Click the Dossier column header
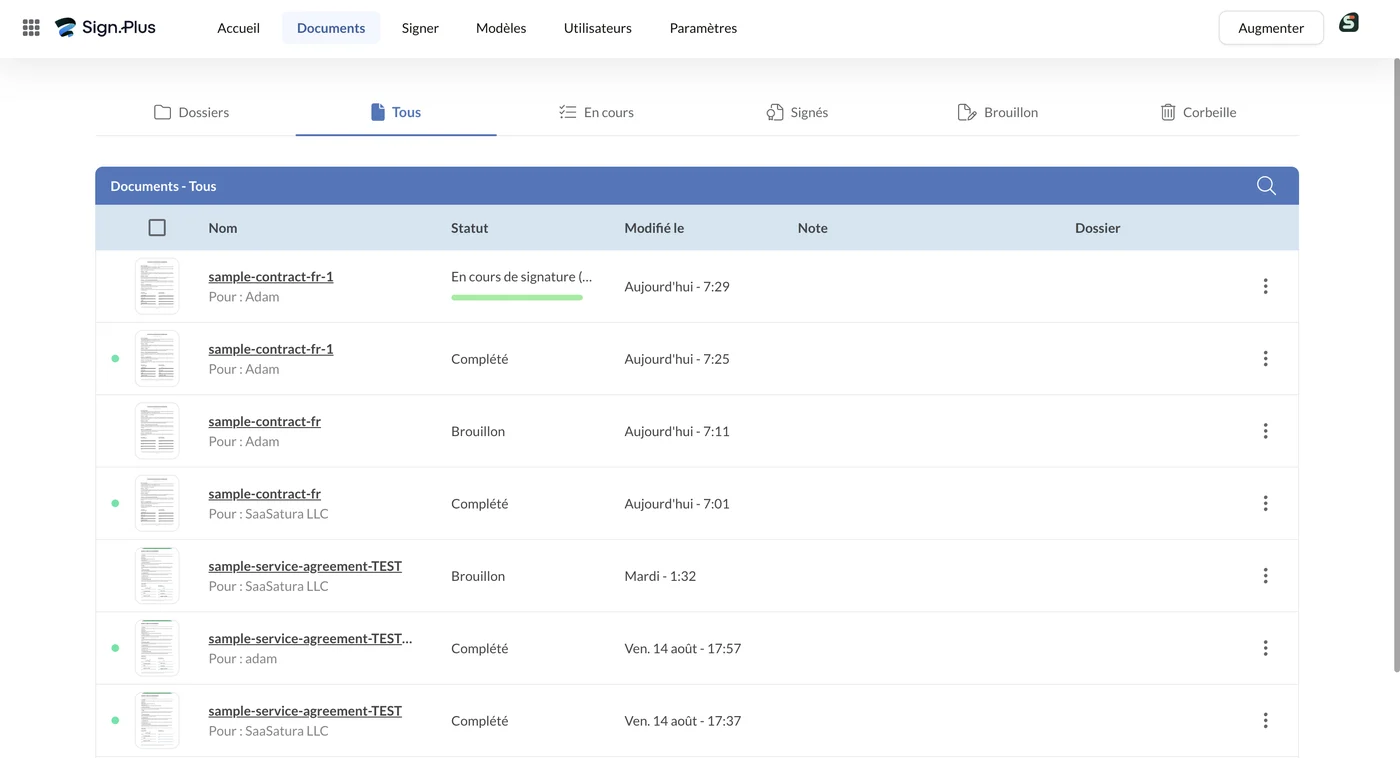Image resolution: width=1400 pixels, height=758 pixels. click(1098, 228)
